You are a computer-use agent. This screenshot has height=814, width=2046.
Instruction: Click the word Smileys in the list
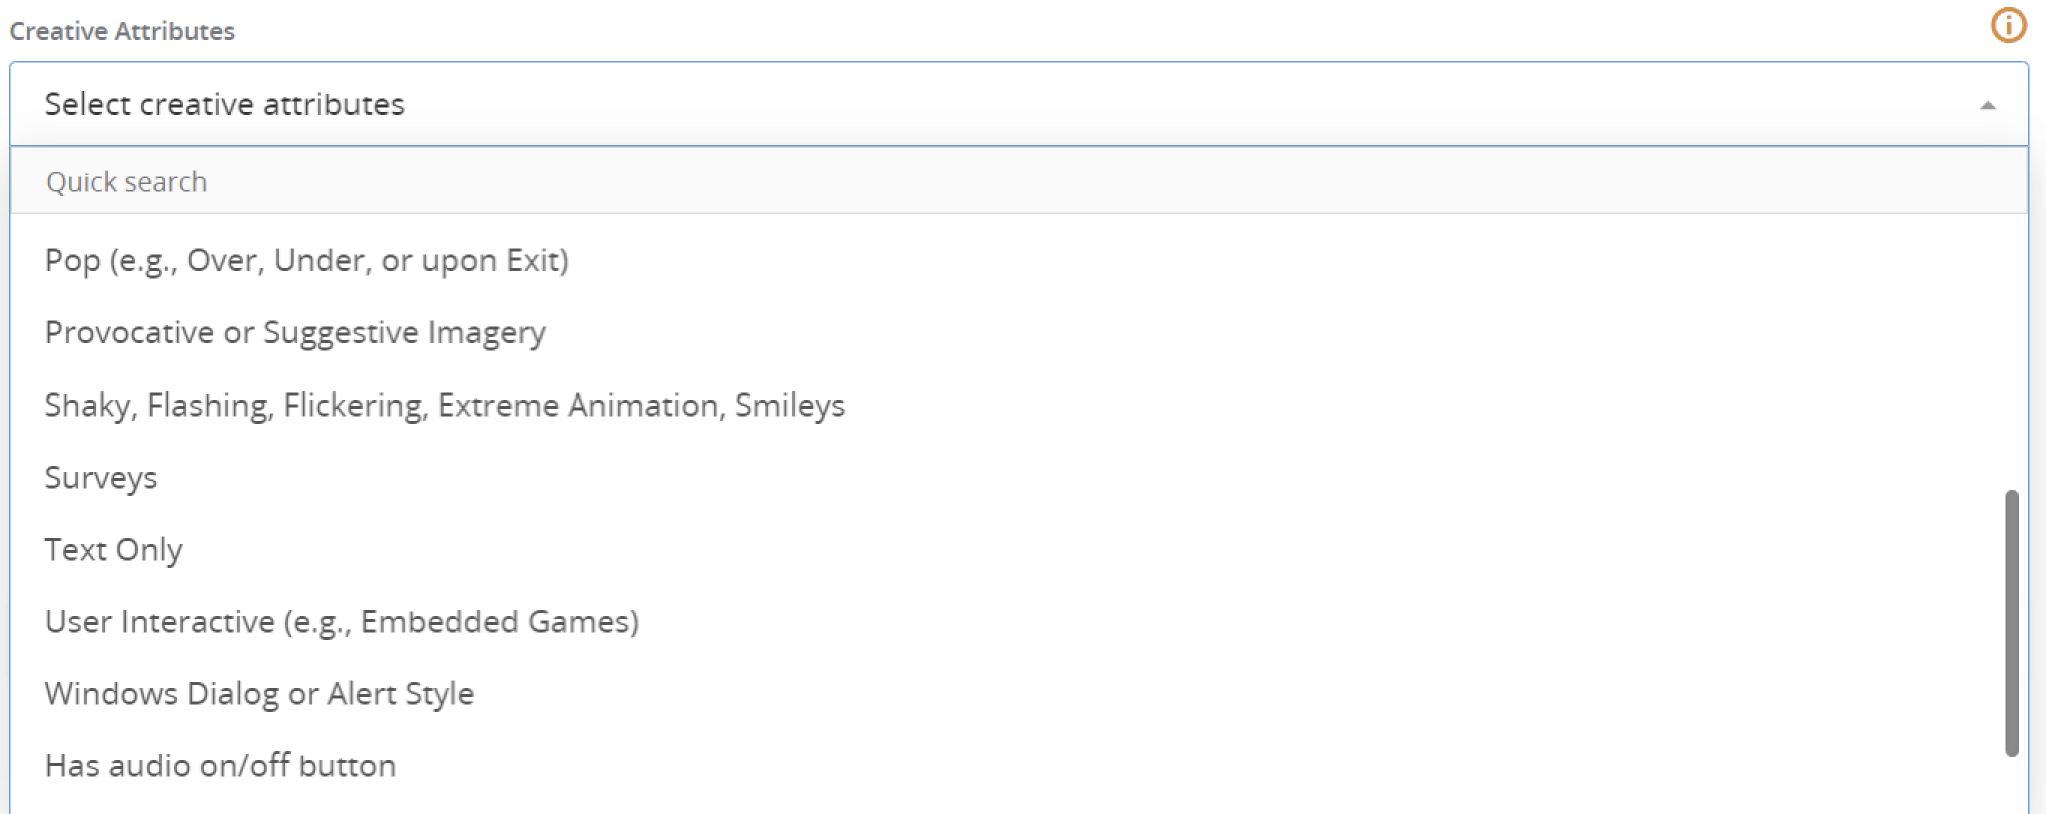[x=790, y=405]
